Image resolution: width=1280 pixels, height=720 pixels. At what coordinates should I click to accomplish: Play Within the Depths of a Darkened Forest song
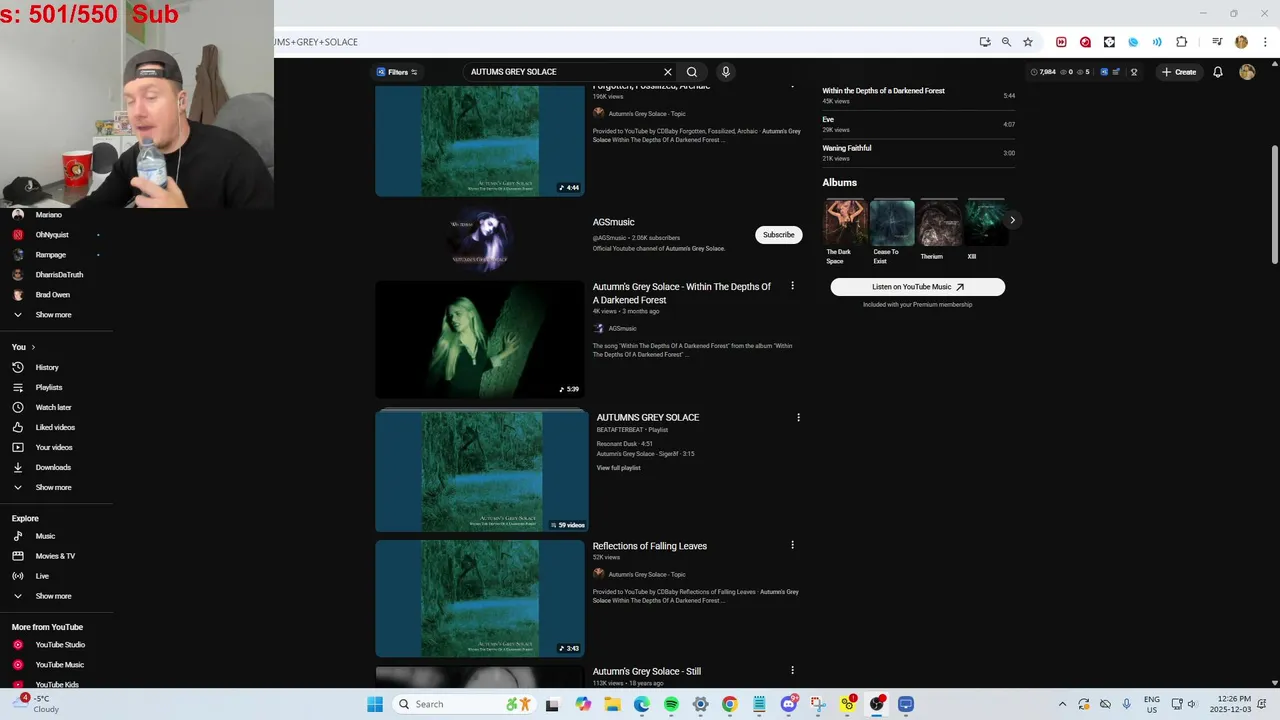pos(918,95)
